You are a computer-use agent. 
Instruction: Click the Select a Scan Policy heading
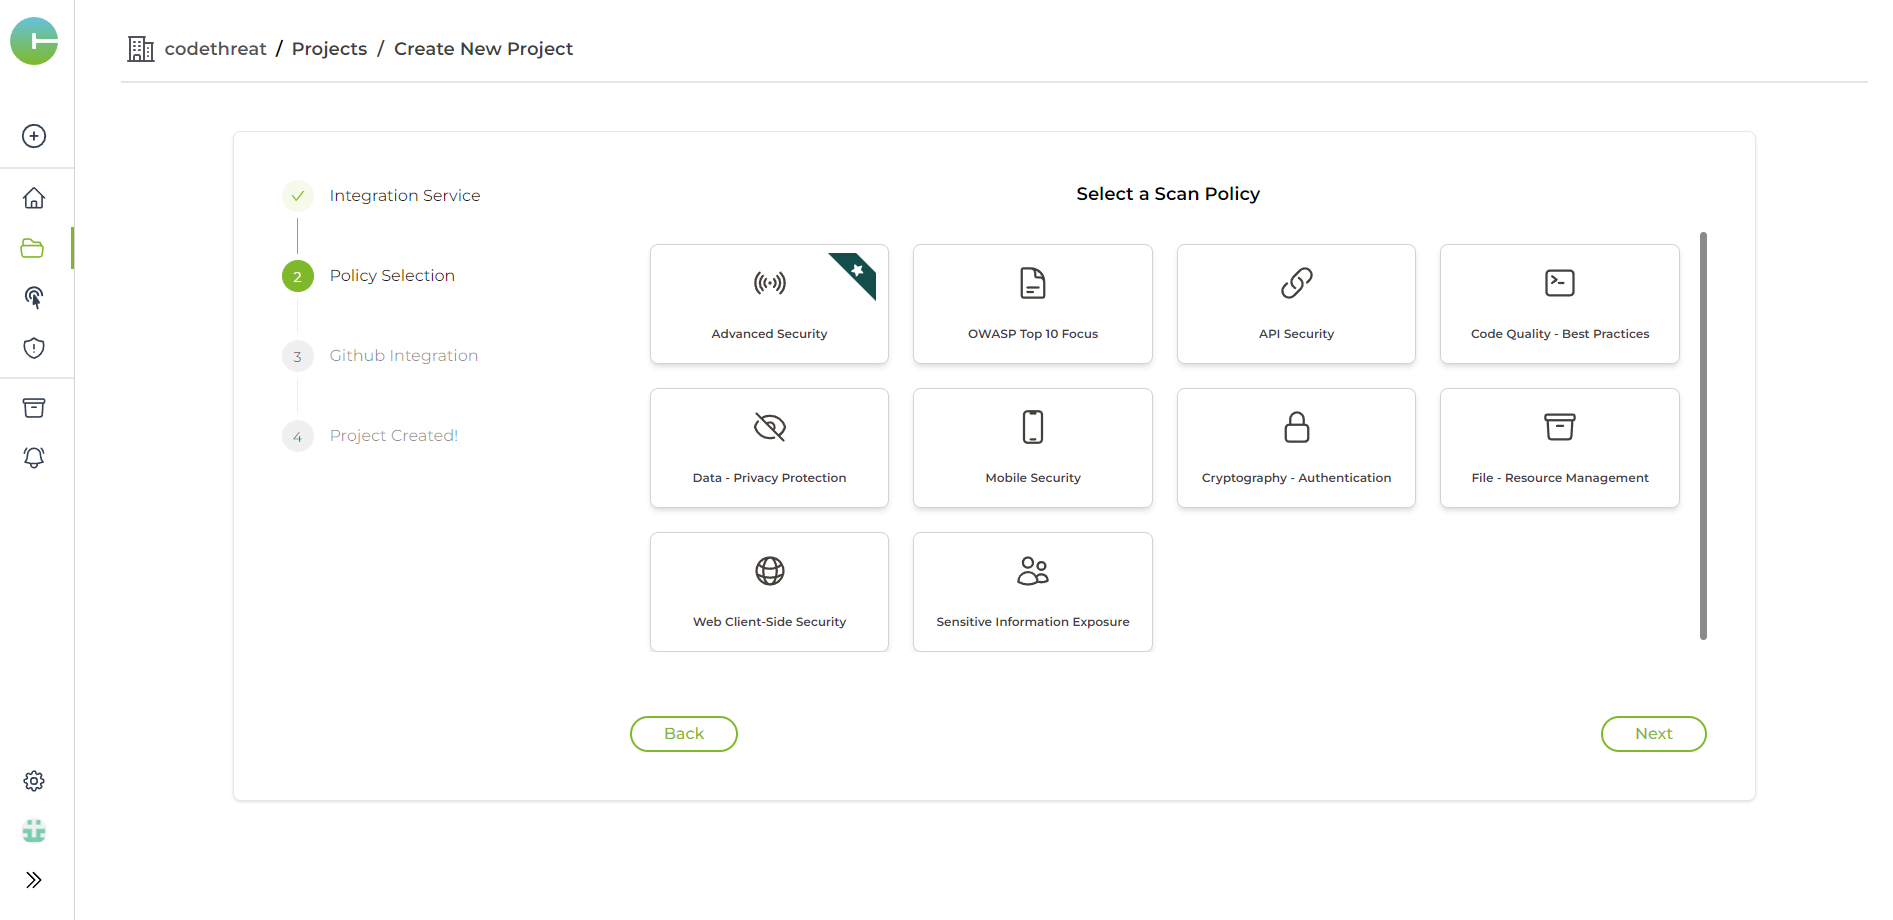tap(1168, 194)
